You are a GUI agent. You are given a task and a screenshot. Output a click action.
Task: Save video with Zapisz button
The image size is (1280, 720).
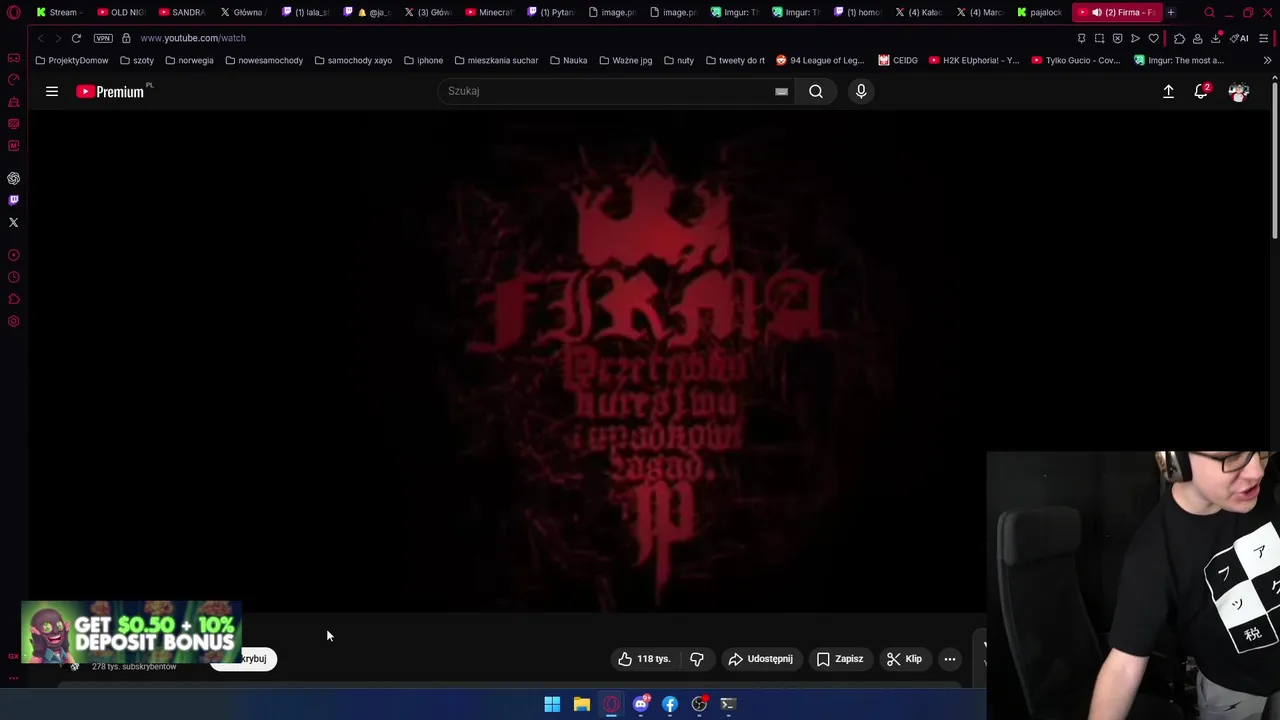[840, 659]
